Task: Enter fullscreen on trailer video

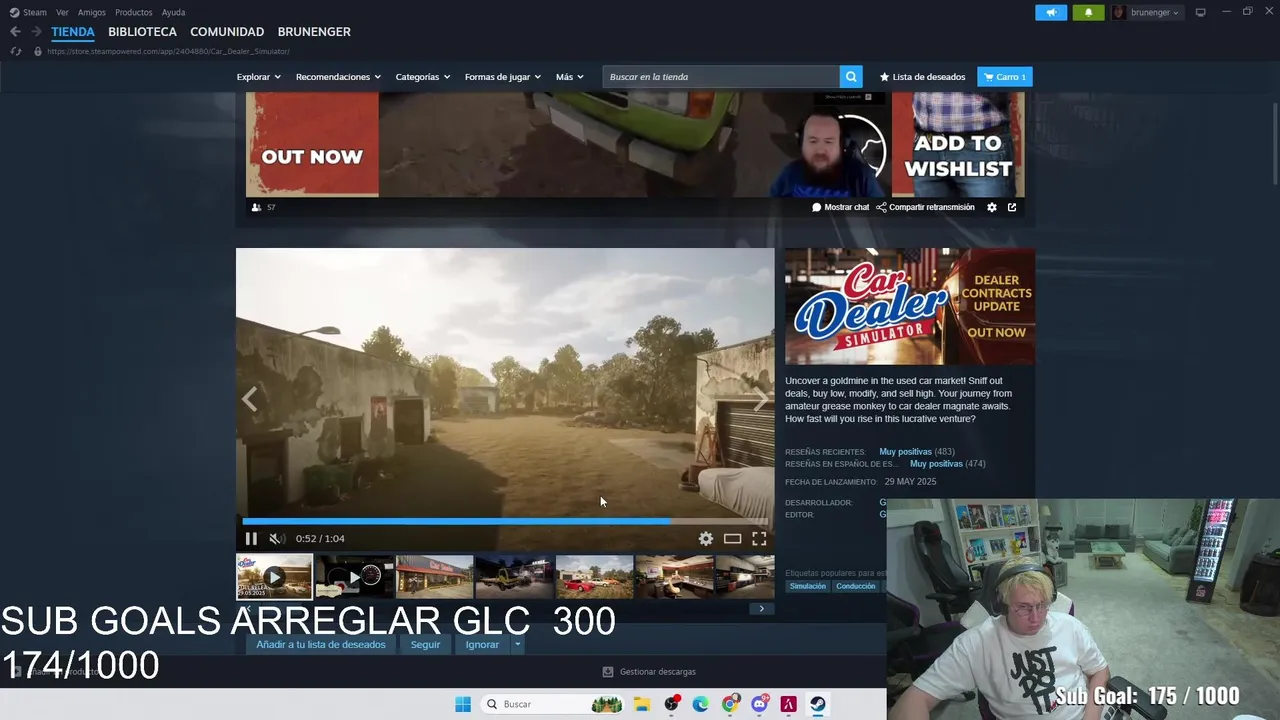Action: (x=759, y=539)
